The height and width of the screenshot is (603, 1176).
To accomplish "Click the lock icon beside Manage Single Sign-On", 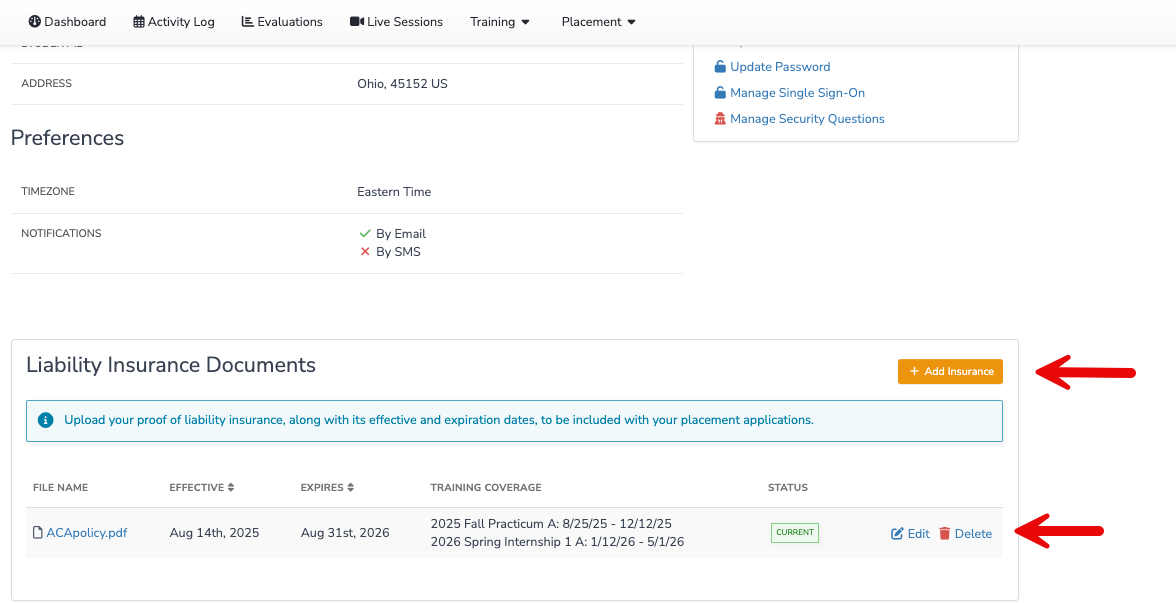I will 720,93.
